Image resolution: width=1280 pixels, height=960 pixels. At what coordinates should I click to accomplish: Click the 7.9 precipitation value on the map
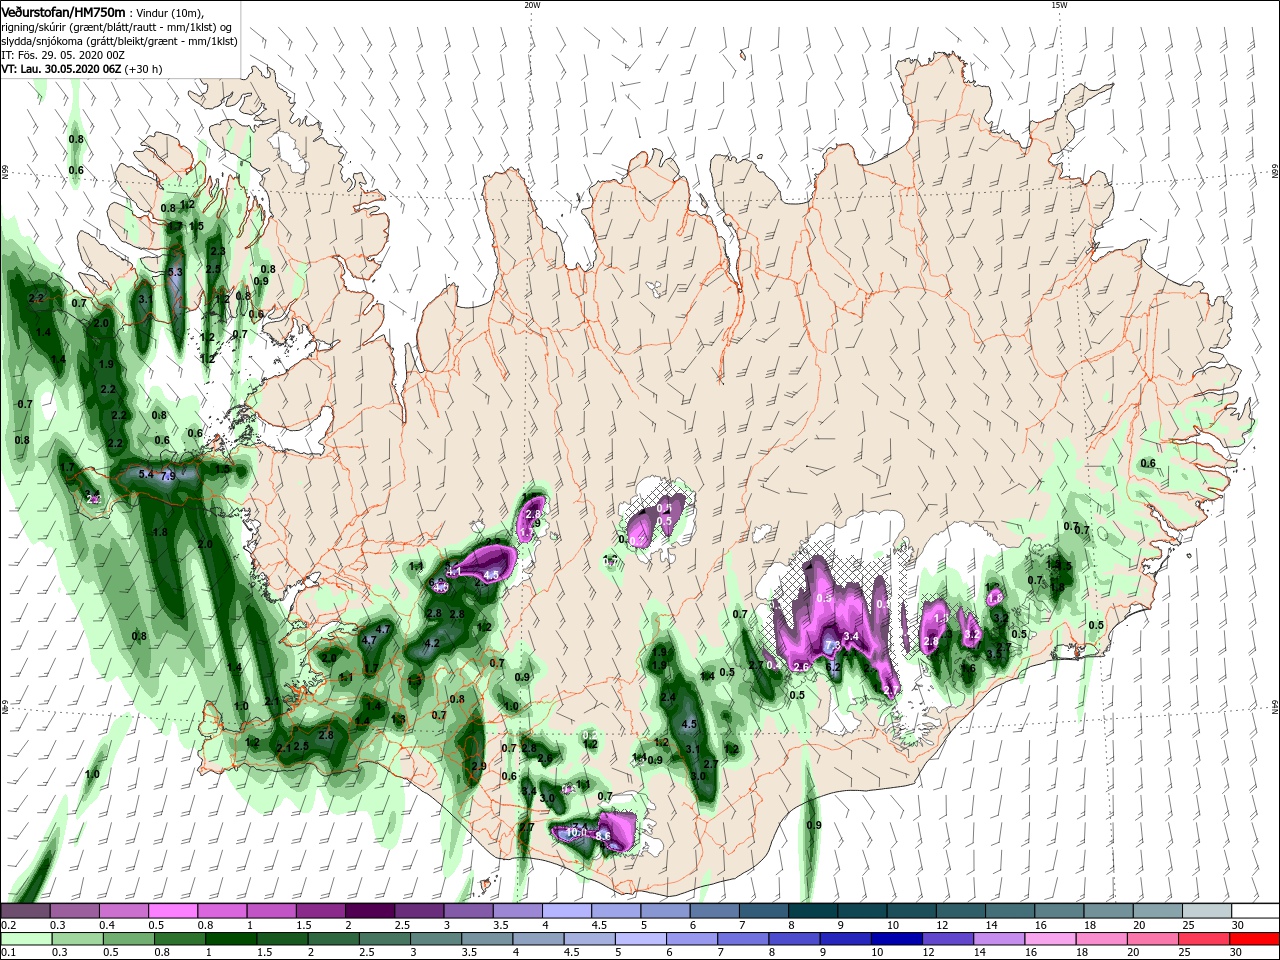168,475
